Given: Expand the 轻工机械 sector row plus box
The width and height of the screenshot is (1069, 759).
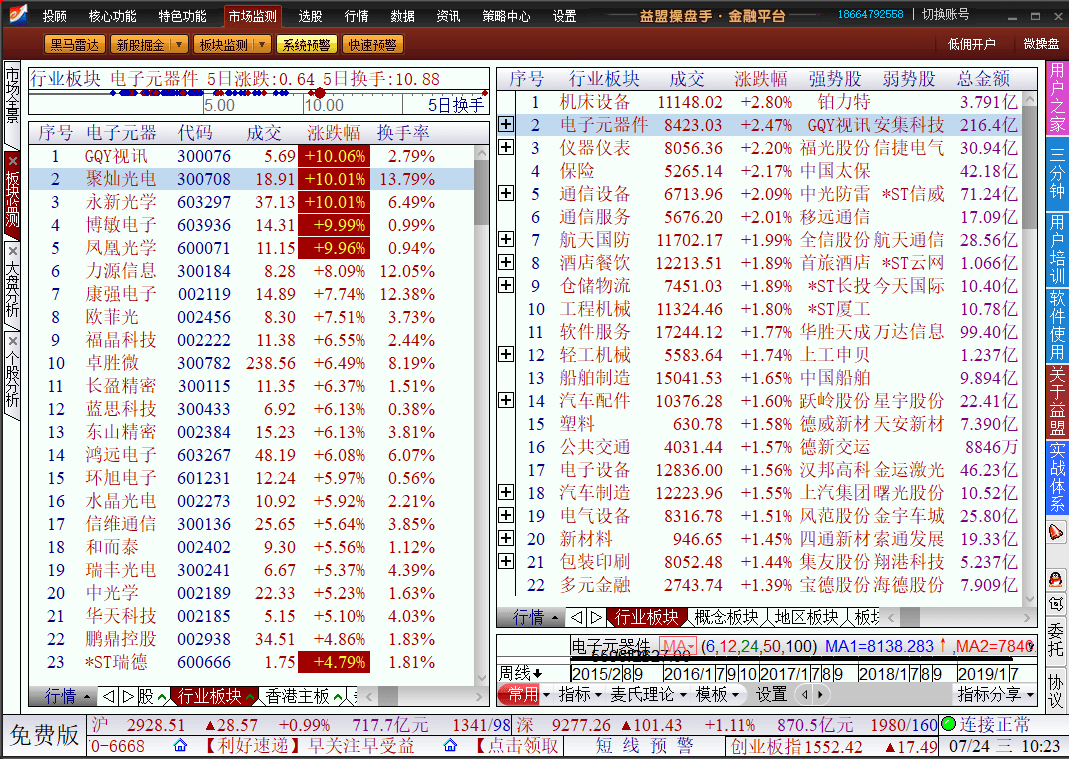Looking at the screenshot, I should coord(506,354).
